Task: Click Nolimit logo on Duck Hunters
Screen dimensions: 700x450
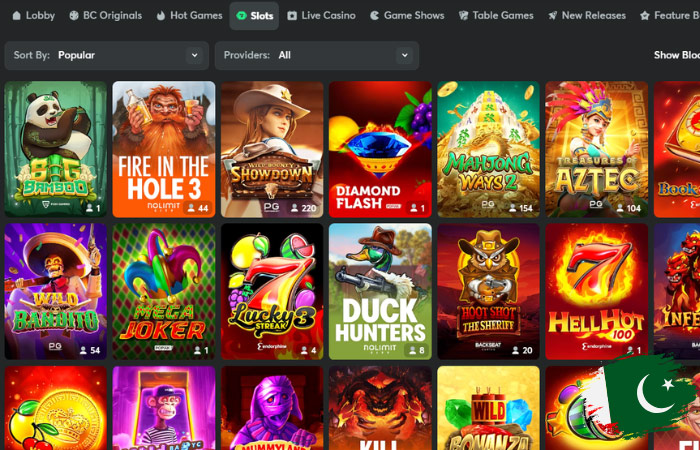Action: tap(380, 349)
